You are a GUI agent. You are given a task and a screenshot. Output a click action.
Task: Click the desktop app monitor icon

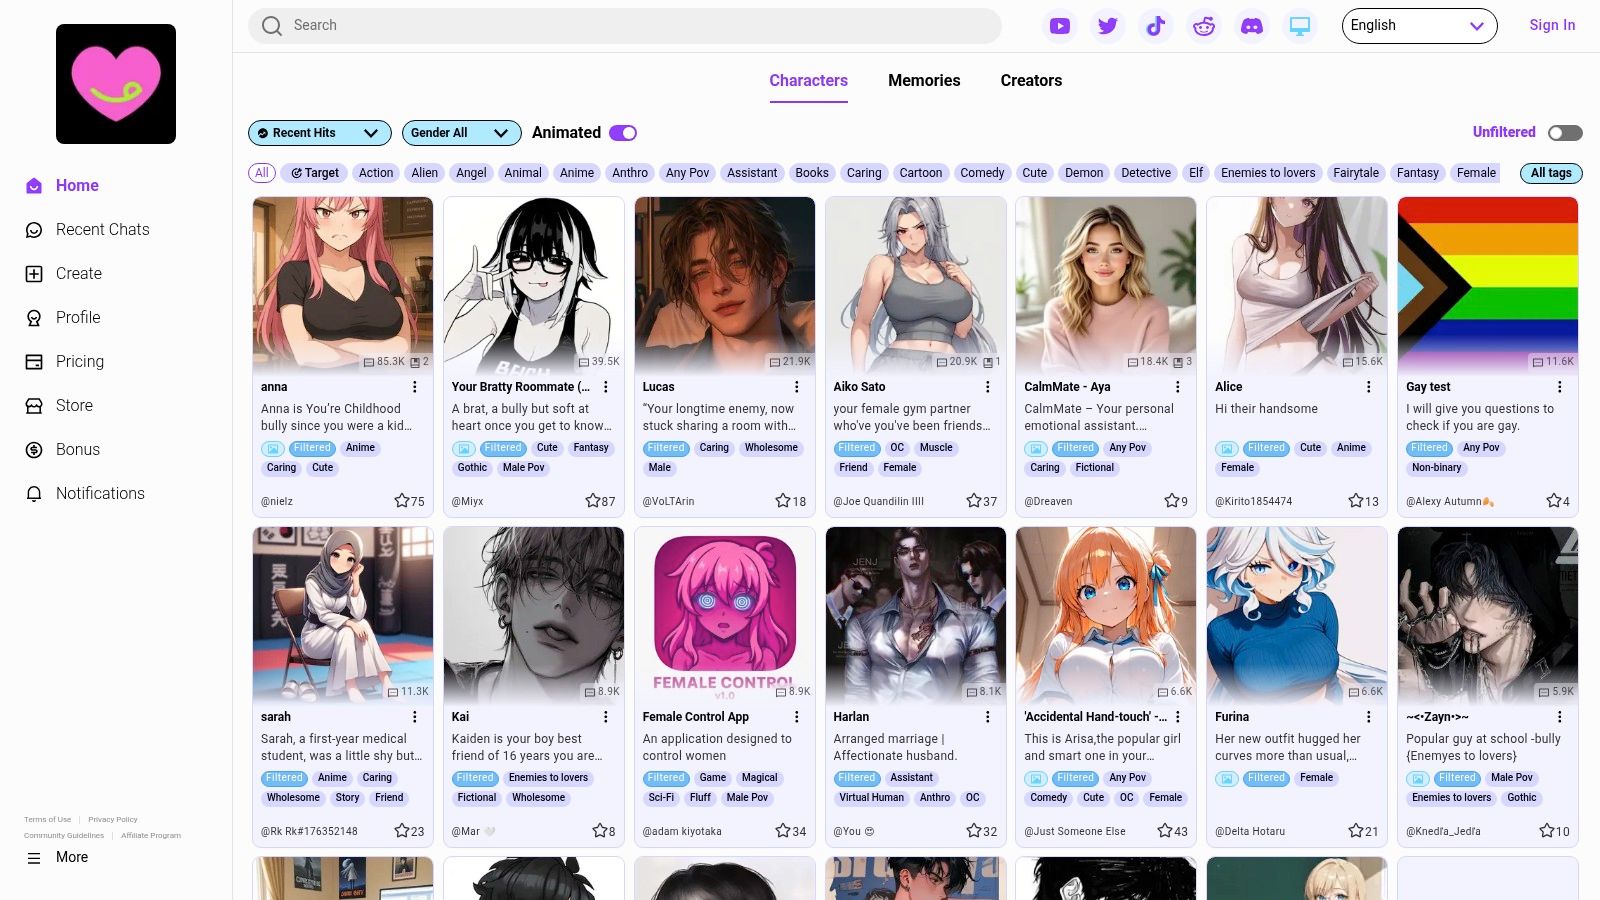pyautogui.click(x=1300, y=26)
